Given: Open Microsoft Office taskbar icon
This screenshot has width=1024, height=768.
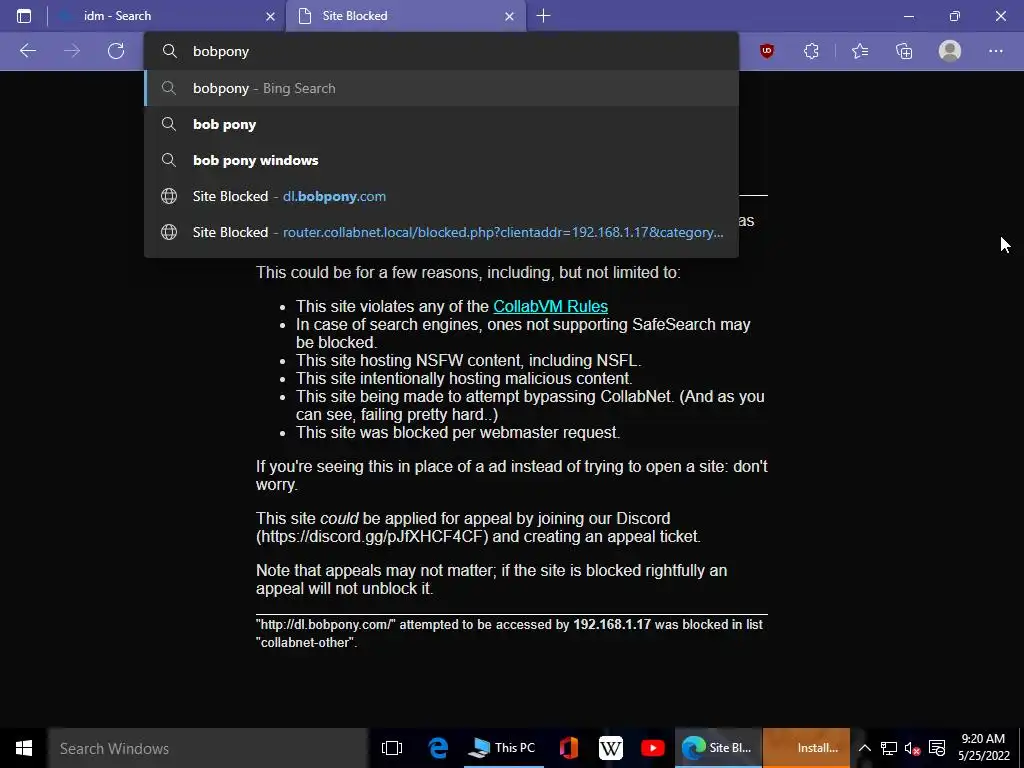Looking at the screenshot, I should [568, 748].
